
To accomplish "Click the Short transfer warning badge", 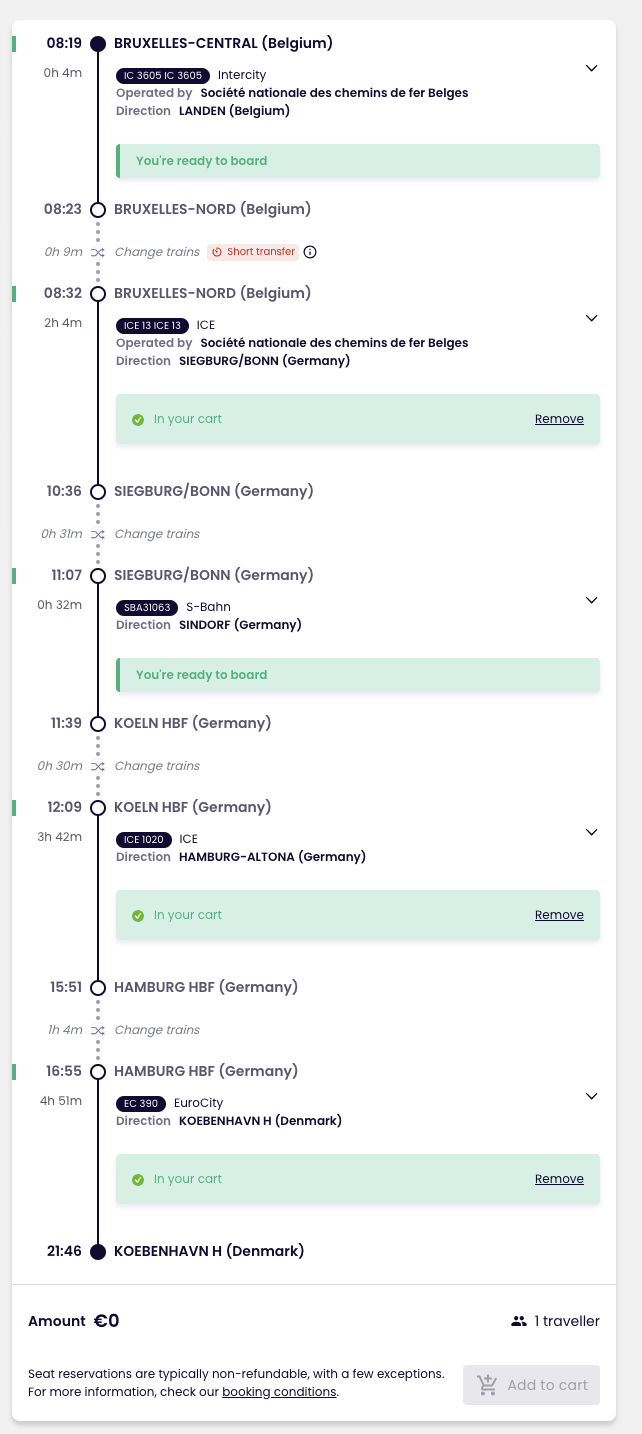I will 254,252.
